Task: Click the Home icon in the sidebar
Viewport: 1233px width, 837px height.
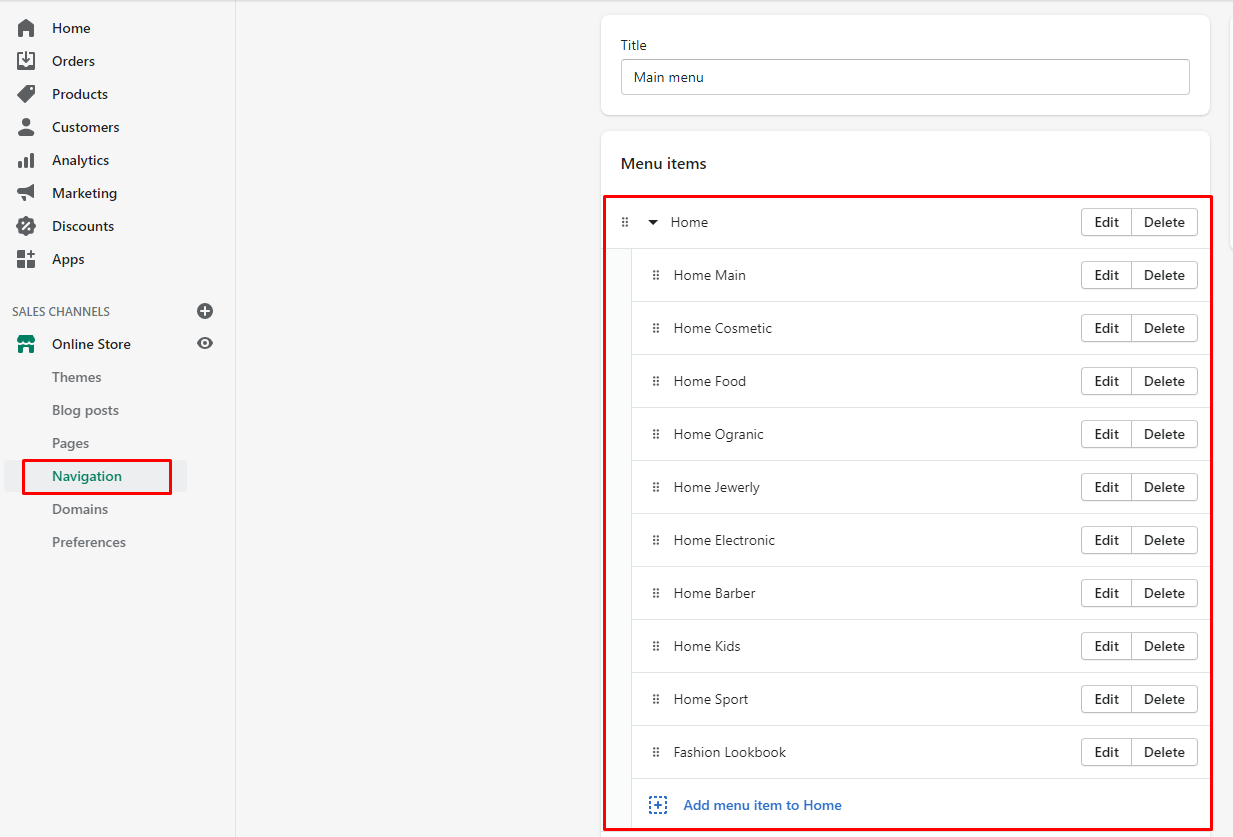Action: click(26, 28)
